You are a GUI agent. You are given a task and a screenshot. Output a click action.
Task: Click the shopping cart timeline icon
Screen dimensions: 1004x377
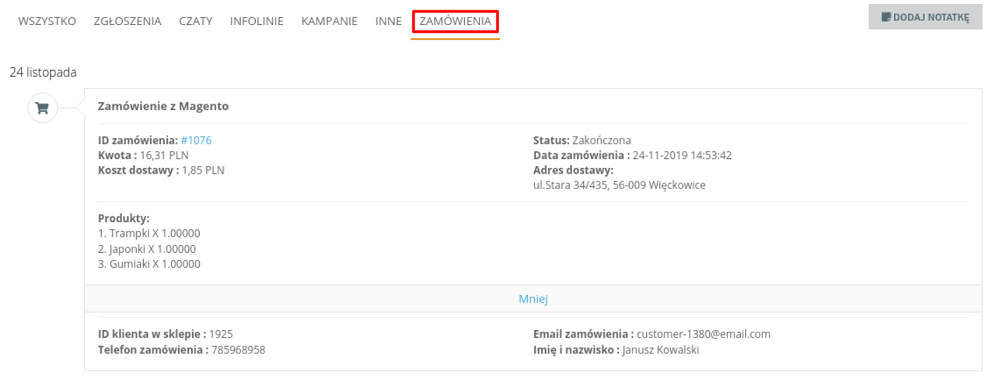tap(42, 108)
